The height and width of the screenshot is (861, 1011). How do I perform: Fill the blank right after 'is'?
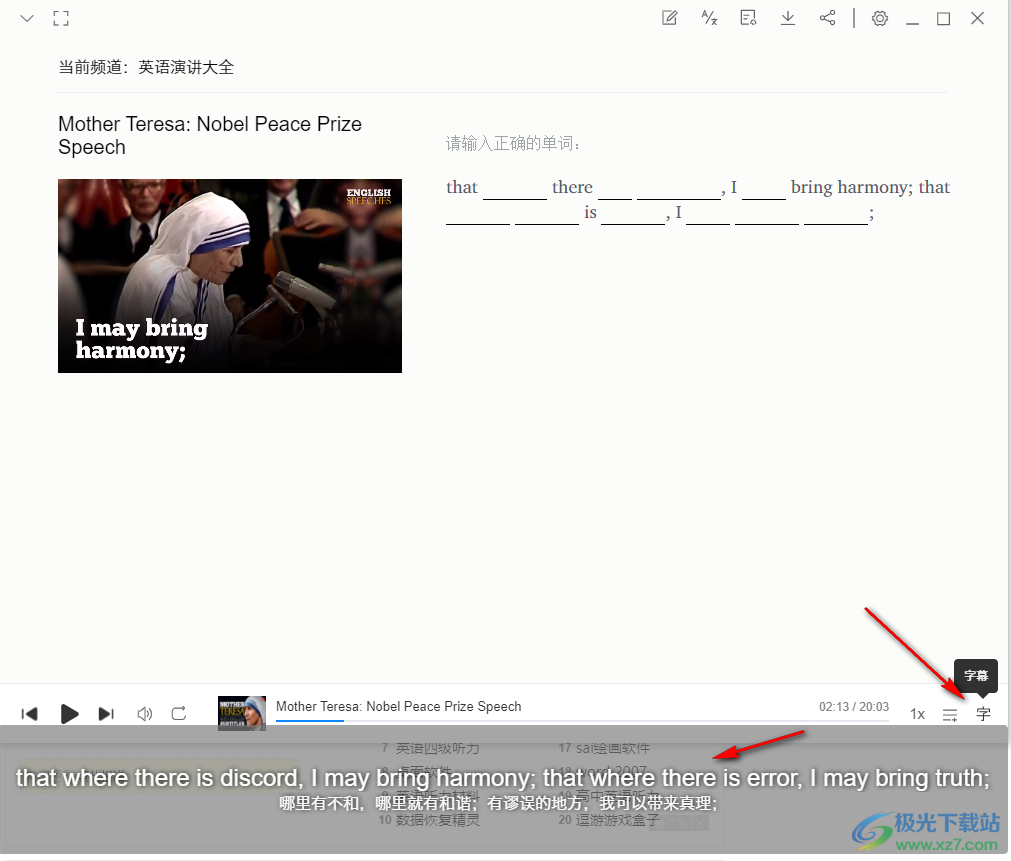pos(633,213)
